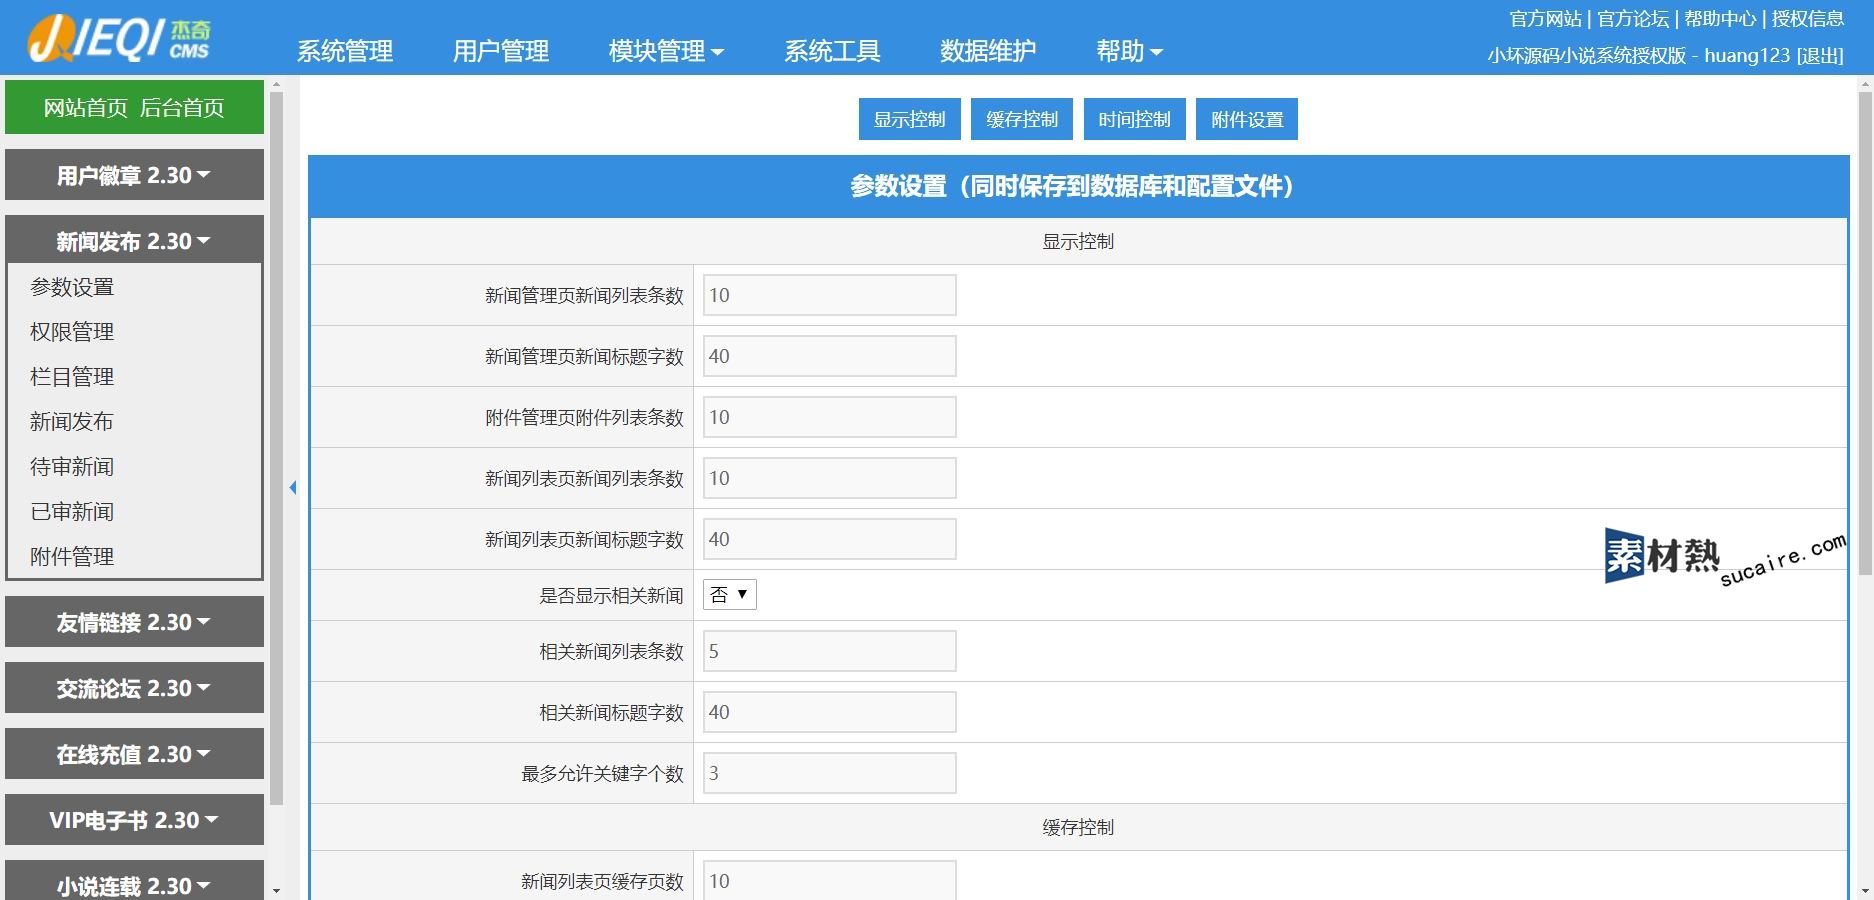This screenshot has height=900, width=1874.
Task: Expand the 模块管理 menu
Action: point(665,51)
